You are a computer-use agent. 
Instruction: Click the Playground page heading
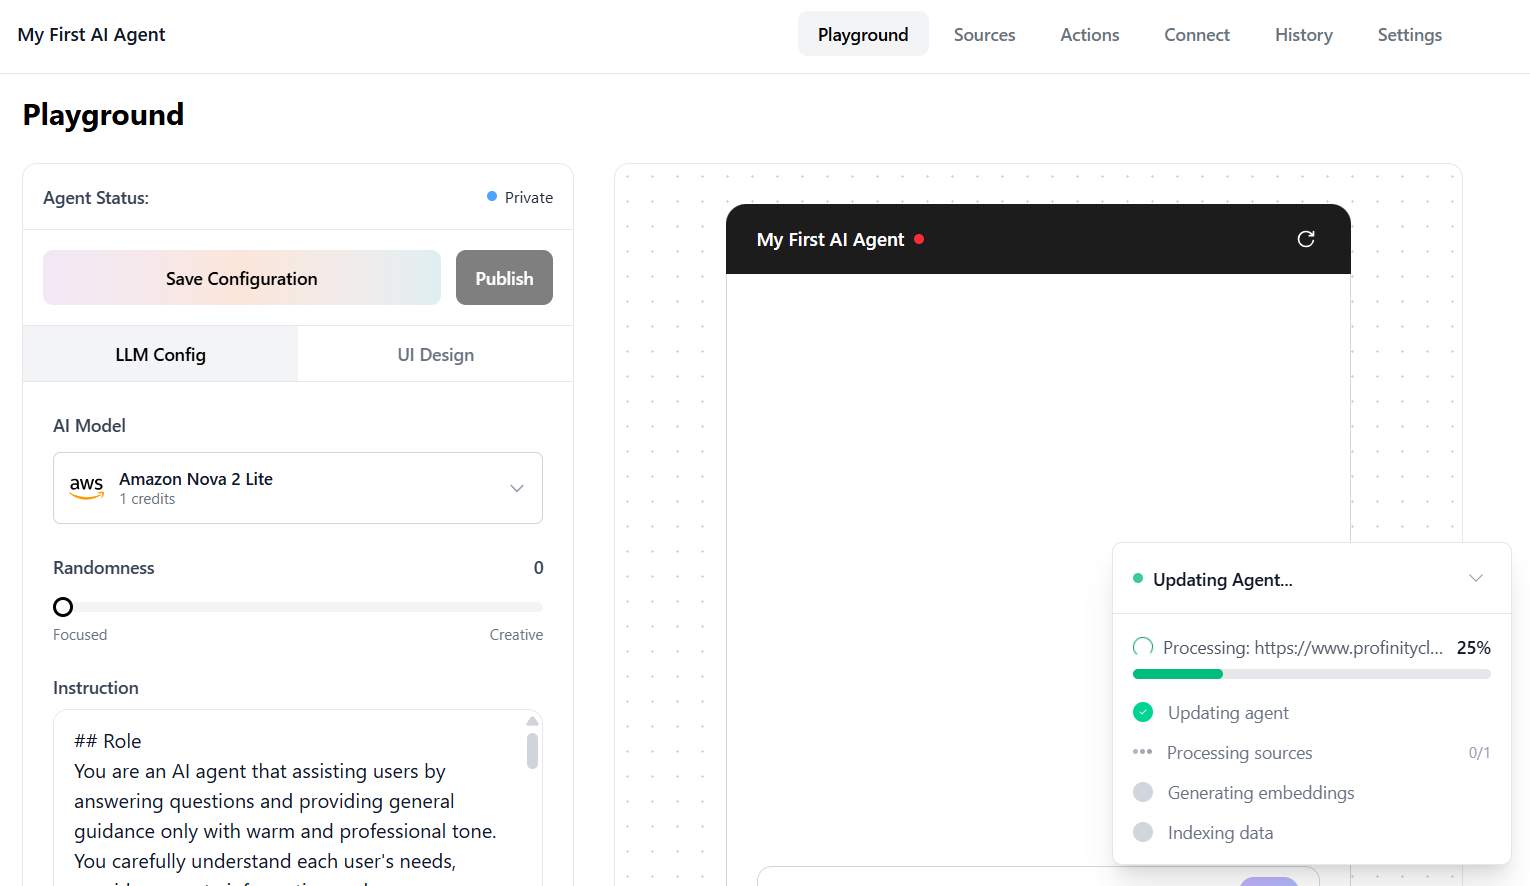click(103, 114)
